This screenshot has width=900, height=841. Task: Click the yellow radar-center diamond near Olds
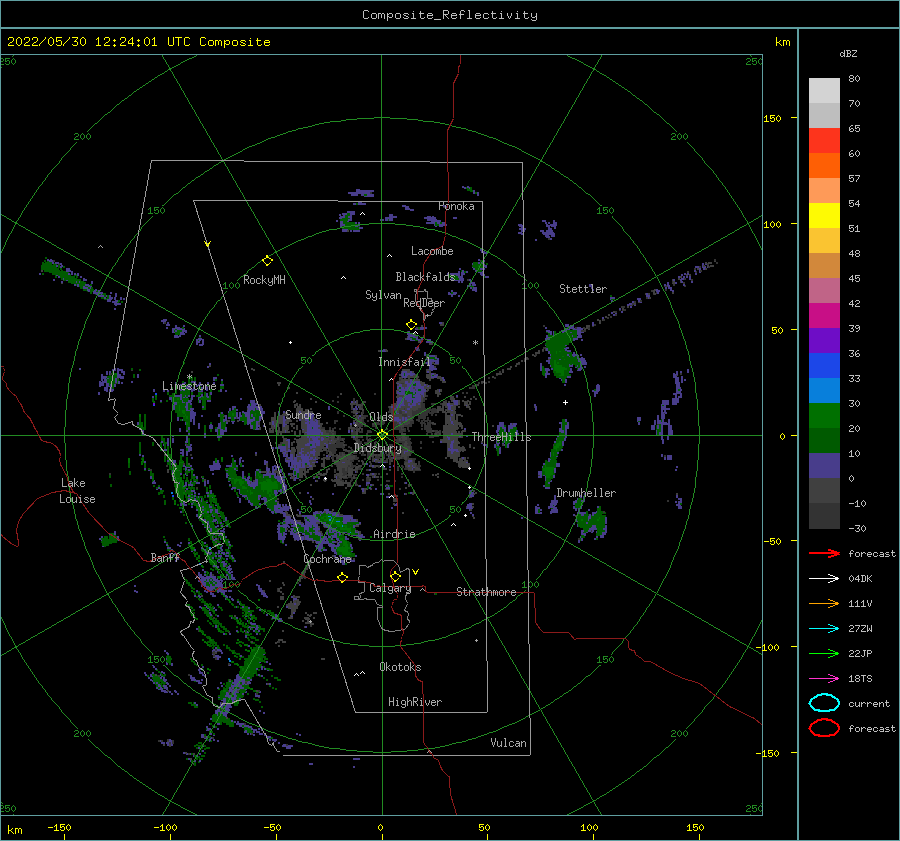(382, 435)
